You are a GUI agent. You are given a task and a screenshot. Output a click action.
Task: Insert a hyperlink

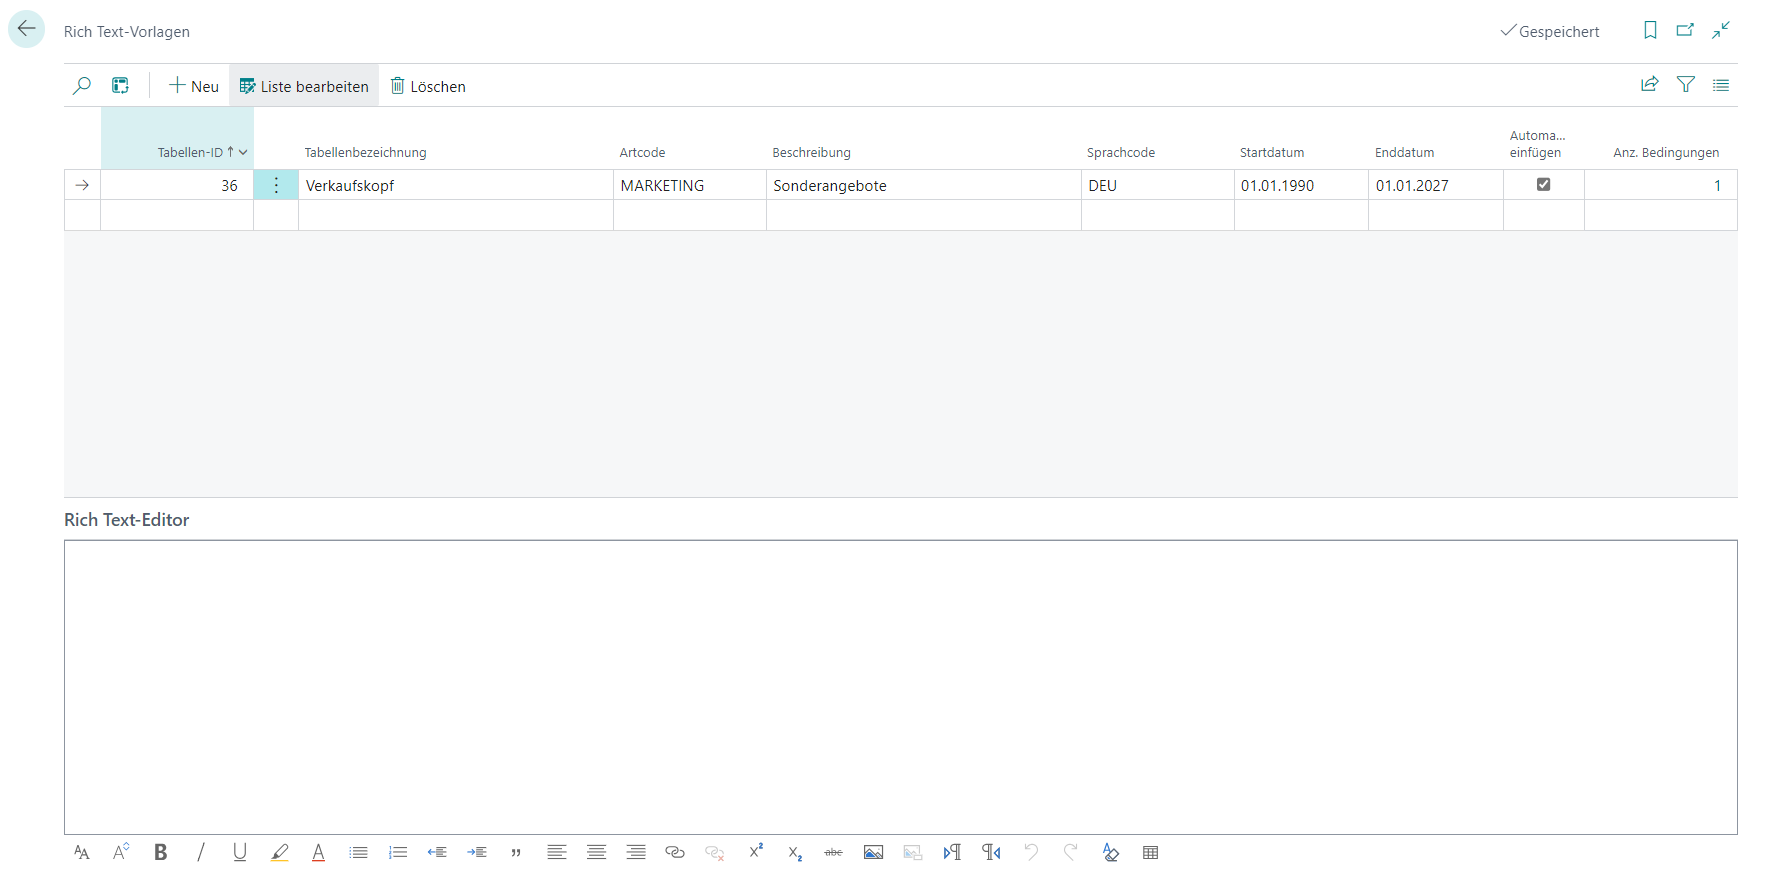coord(675,852)
